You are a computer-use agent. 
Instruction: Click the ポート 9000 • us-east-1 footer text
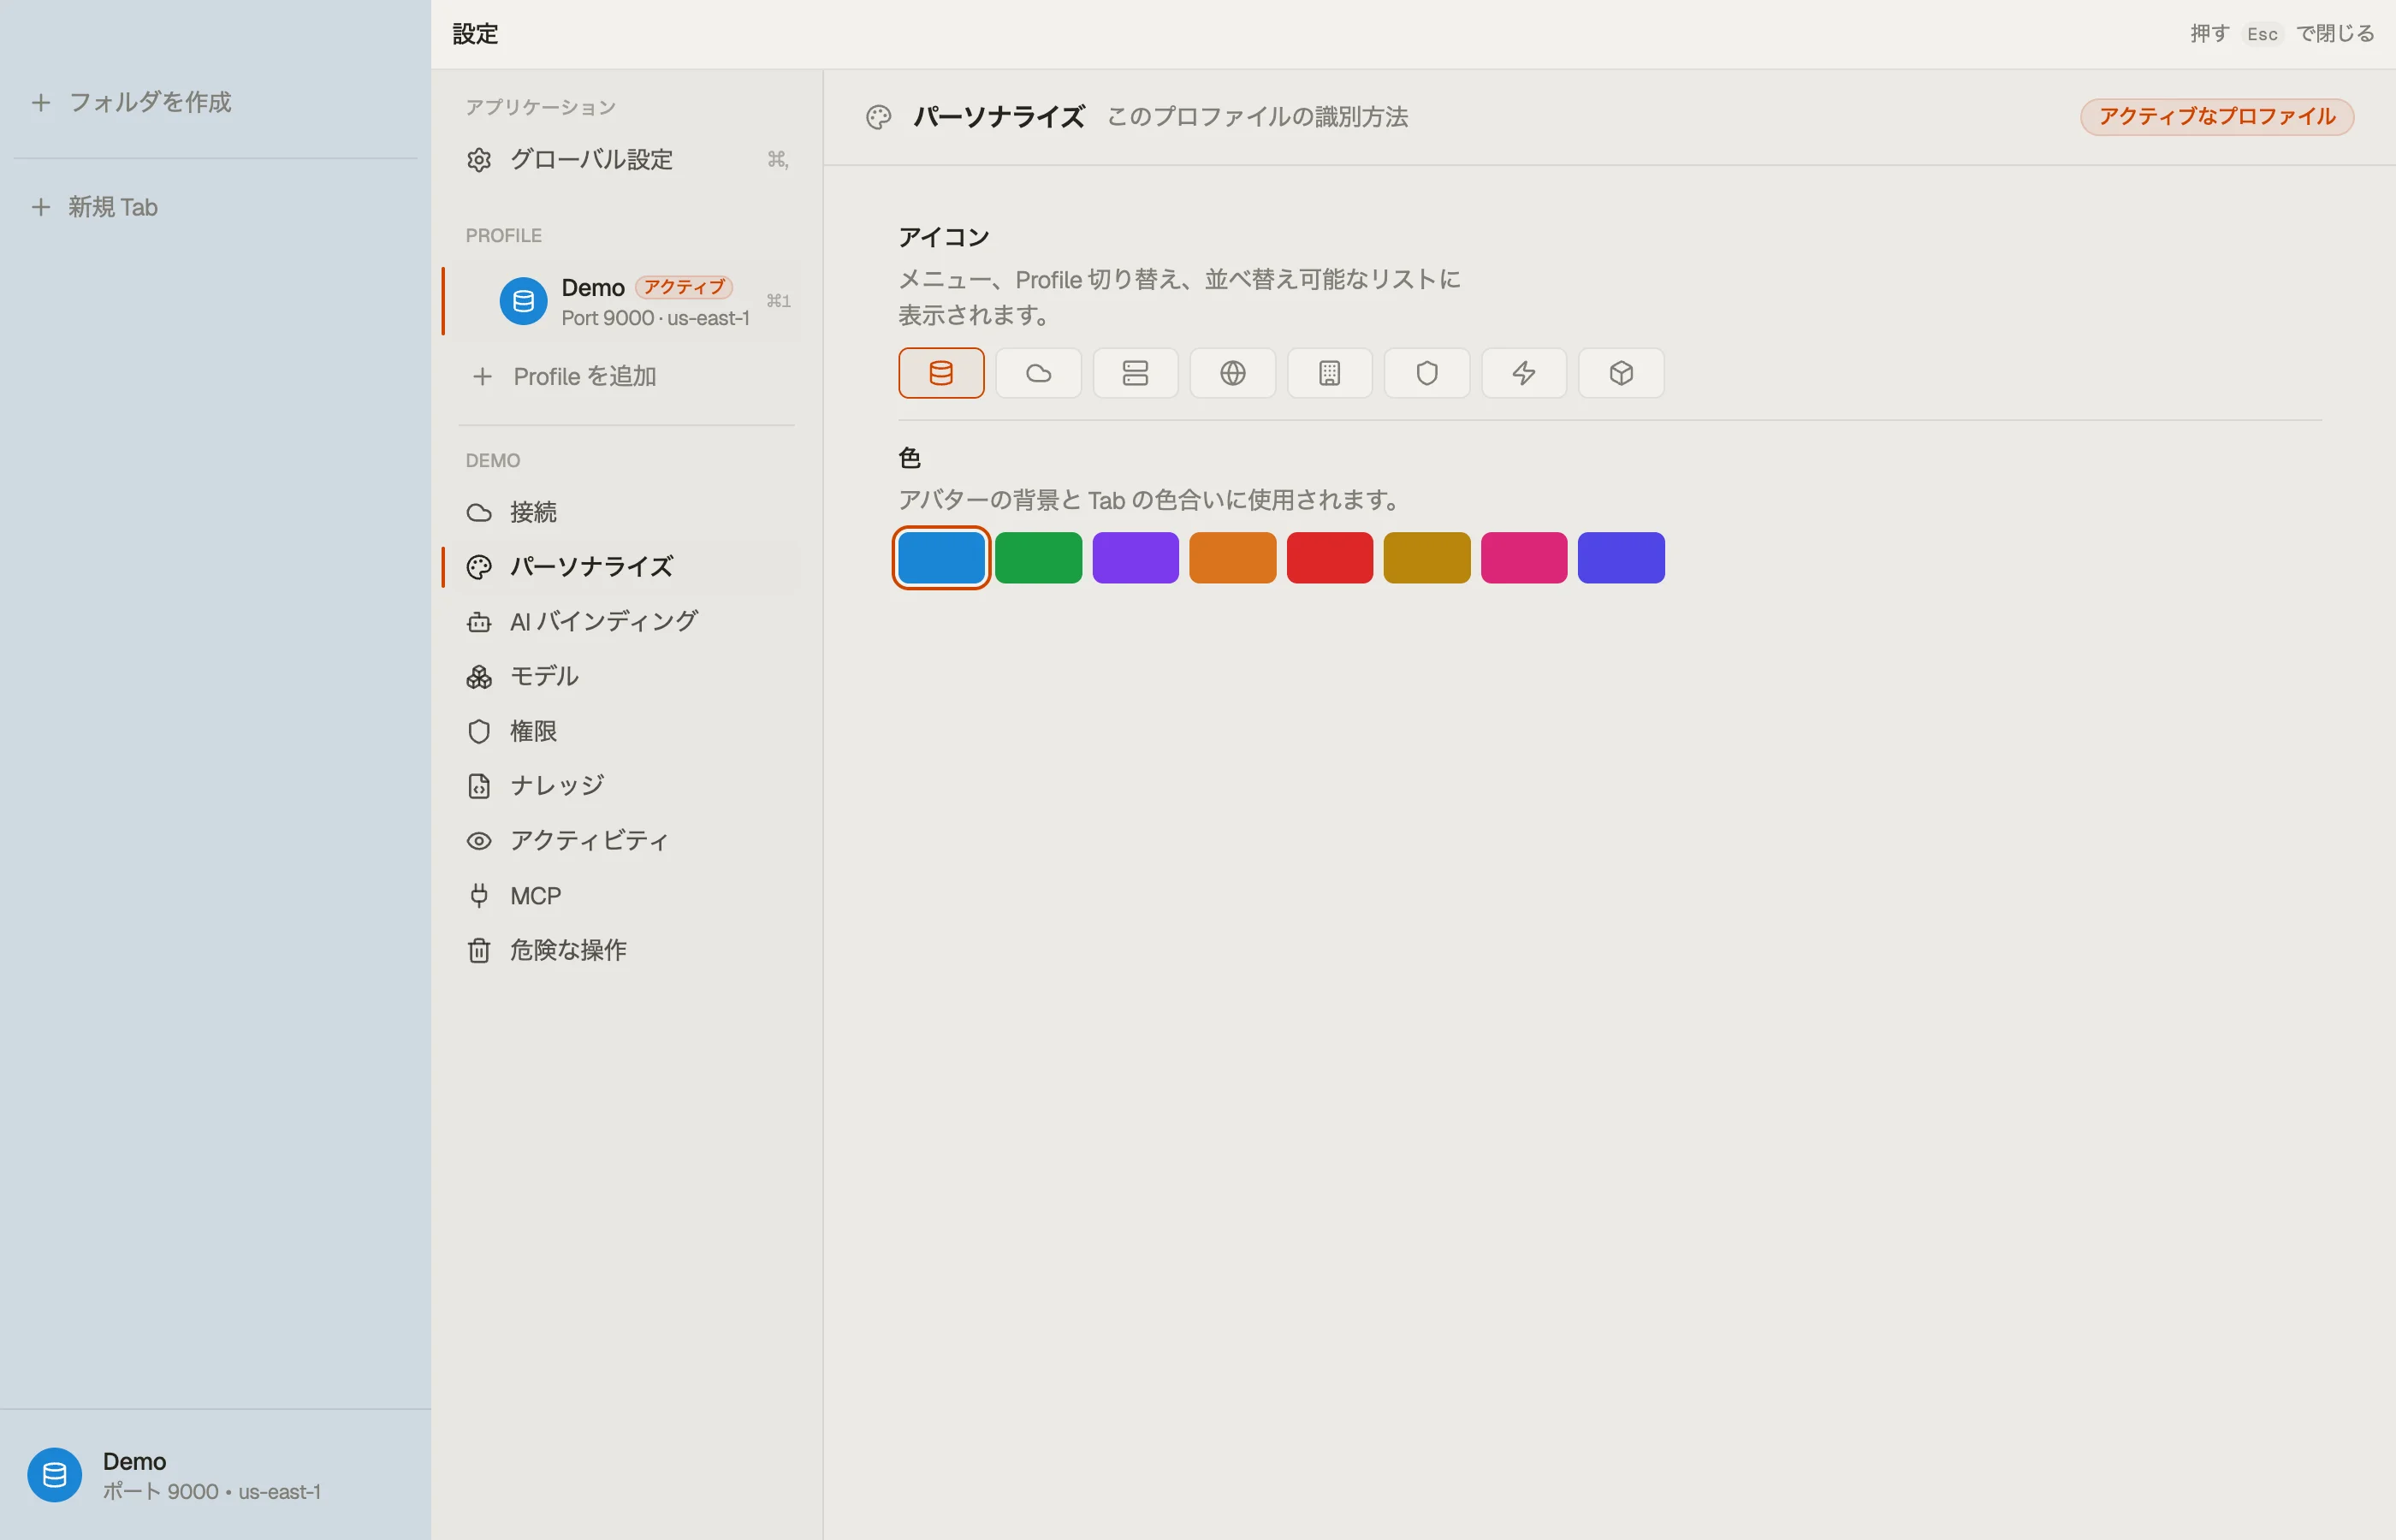(x=212, y=1491)
